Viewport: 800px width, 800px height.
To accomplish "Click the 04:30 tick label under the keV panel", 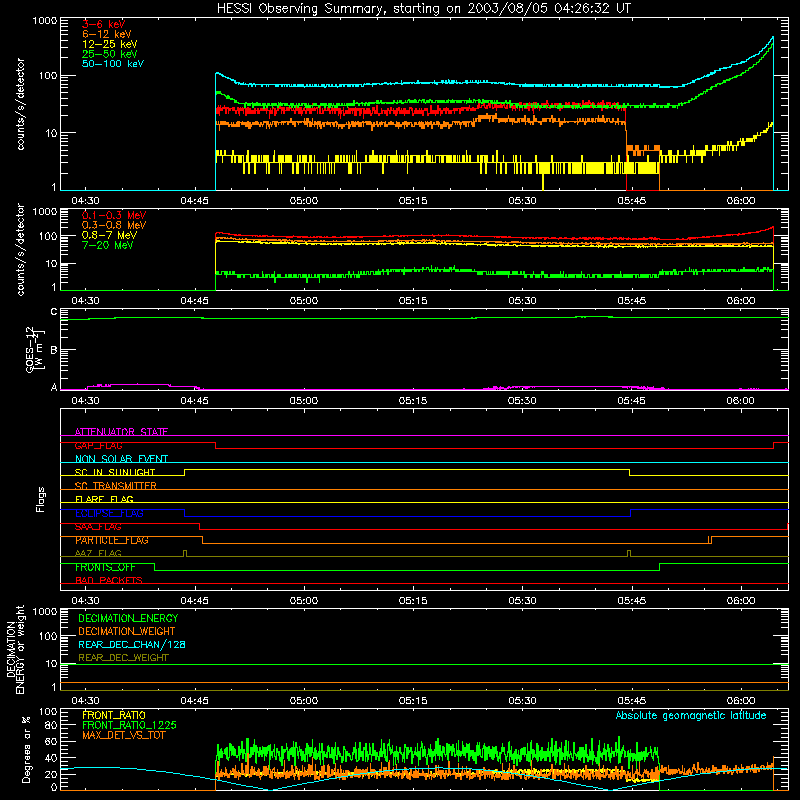I will pyautogui.click(x=85, y=201).
